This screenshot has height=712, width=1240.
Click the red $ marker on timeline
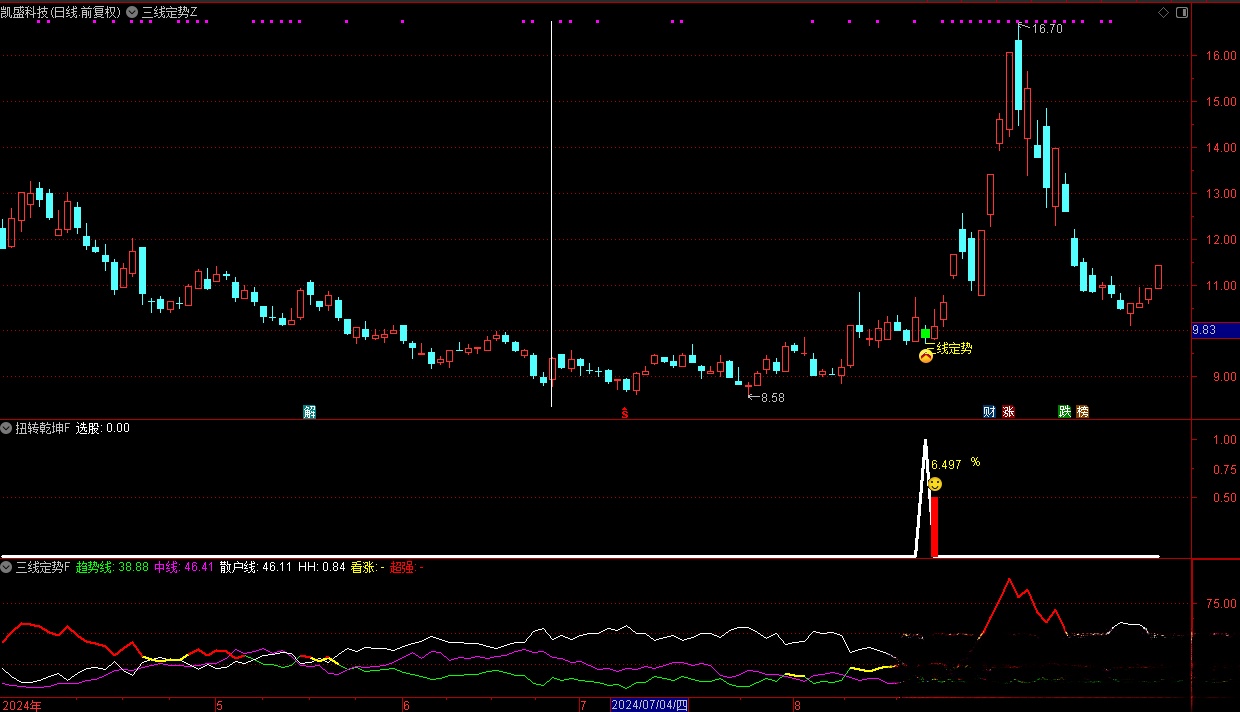[625, 412]
